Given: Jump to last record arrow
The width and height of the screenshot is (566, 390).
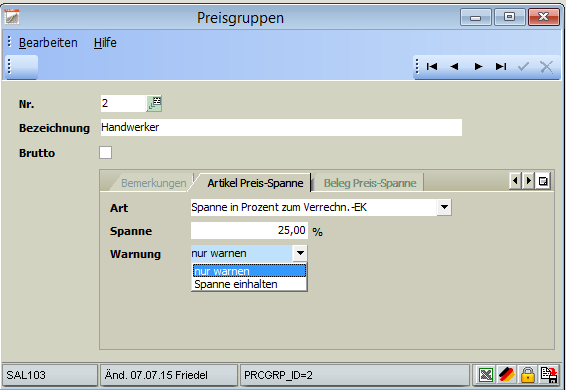Looking at the screenshot, I should [x=501, y=66].
